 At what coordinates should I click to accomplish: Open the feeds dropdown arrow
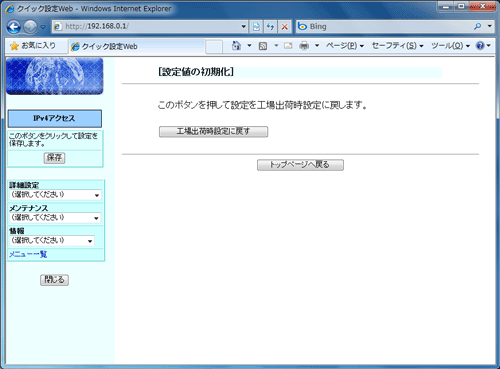(x=276, y=46)
